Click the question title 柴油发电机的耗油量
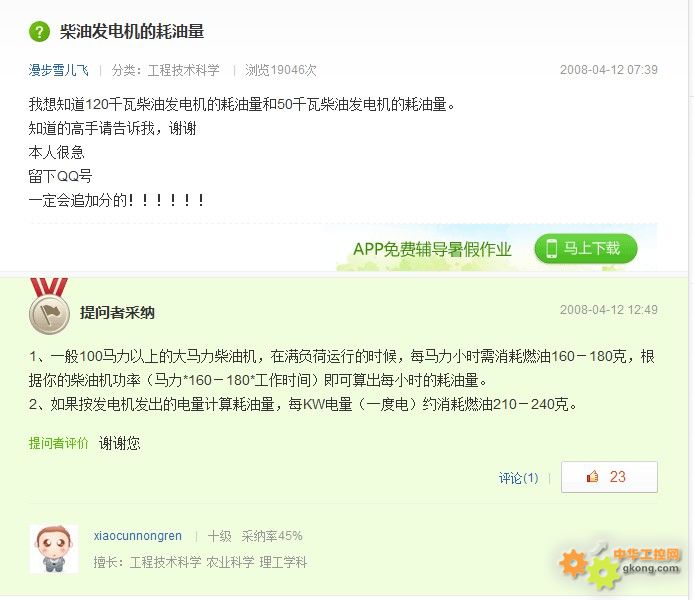This screenshot has height=600, width=694. 132,31
